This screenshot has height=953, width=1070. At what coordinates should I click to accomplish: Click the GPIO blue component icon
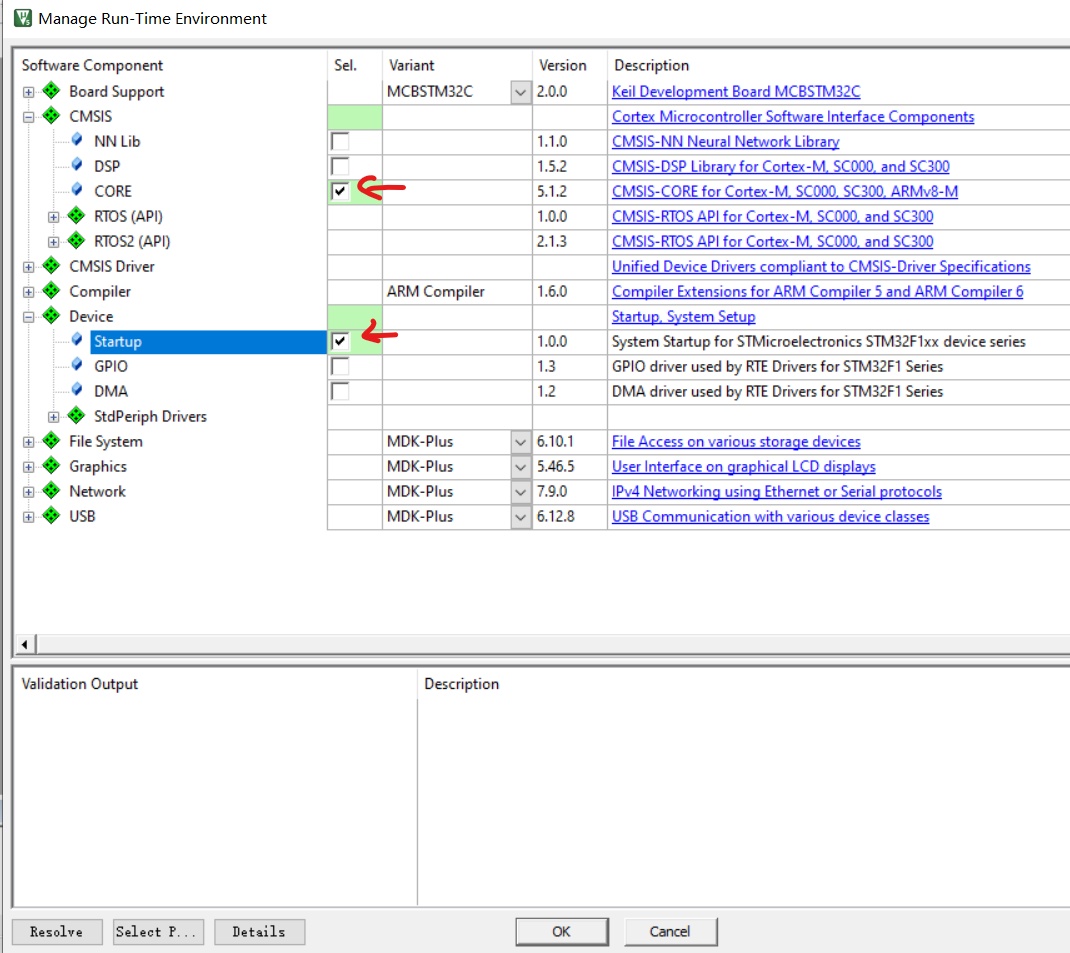click(x=77, y=365)
